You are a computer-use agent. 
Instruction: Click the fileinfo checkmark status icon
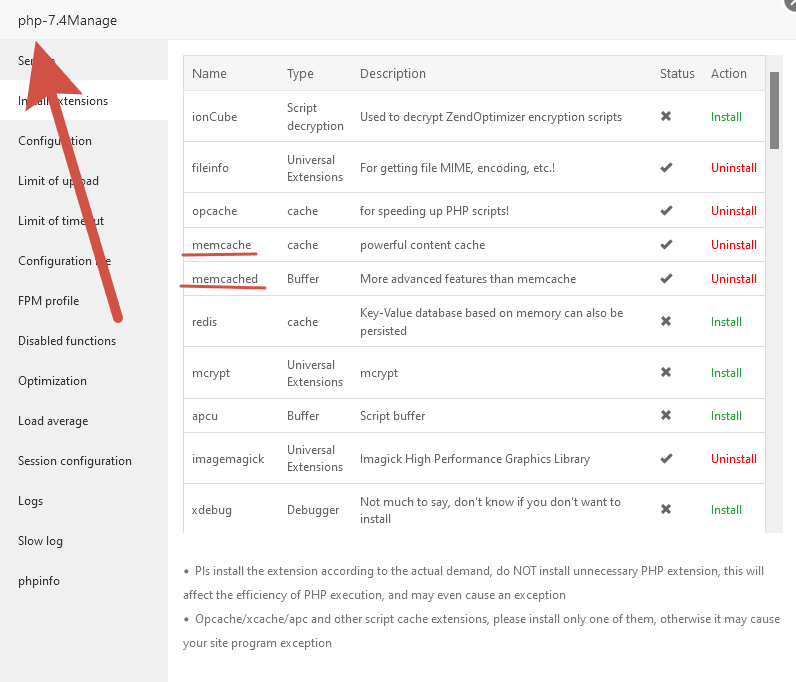click(x=666, y=168)
